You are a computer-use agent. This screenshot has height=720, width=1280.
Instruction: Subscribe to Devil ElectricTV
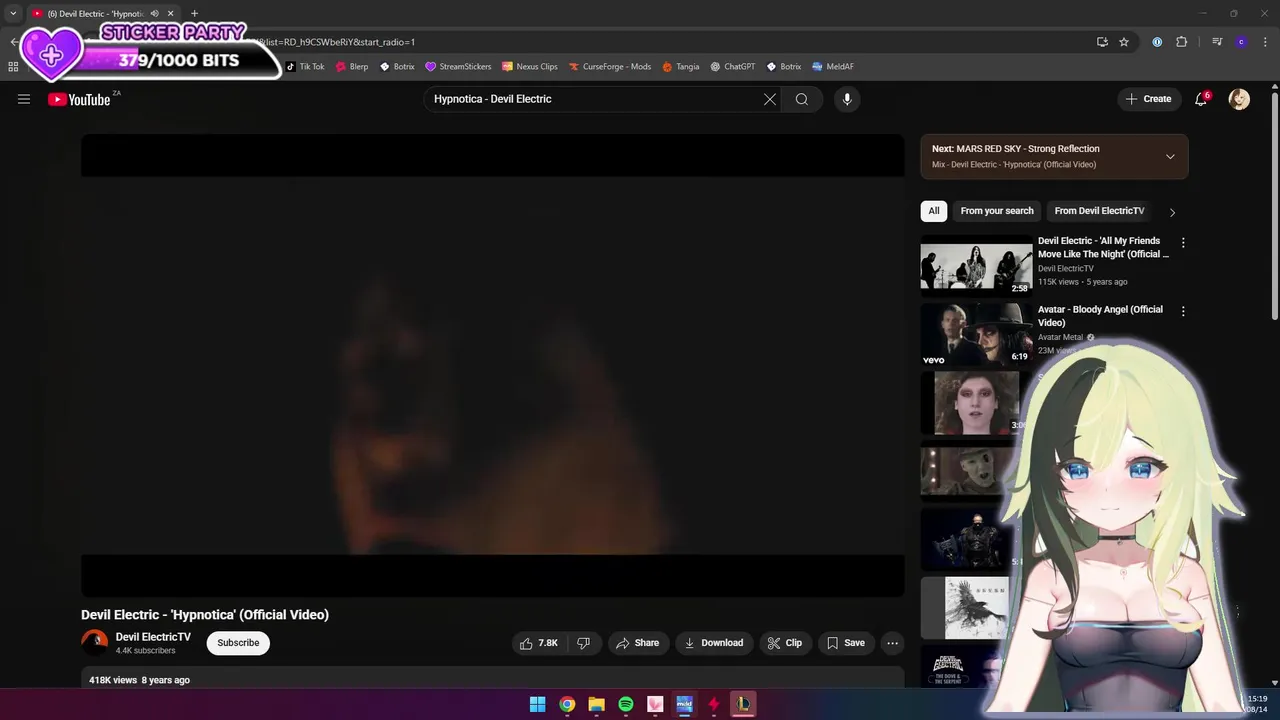238,643
